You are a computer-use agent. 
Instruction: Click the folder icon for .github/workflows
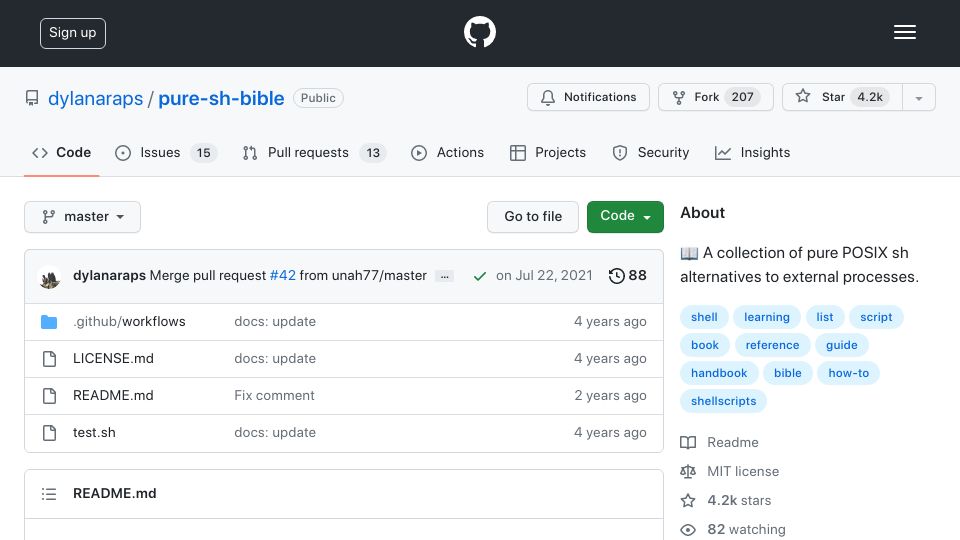49,321
